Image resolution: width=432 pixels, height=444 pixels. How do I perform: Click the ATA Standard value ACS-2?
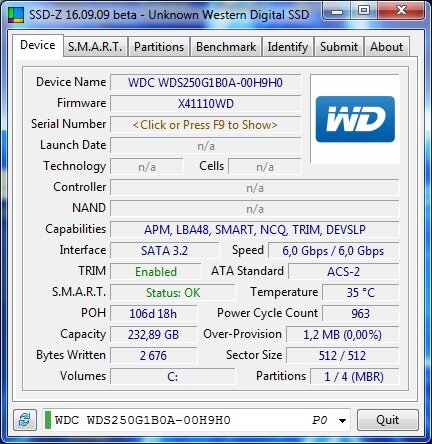coord(344,272)
